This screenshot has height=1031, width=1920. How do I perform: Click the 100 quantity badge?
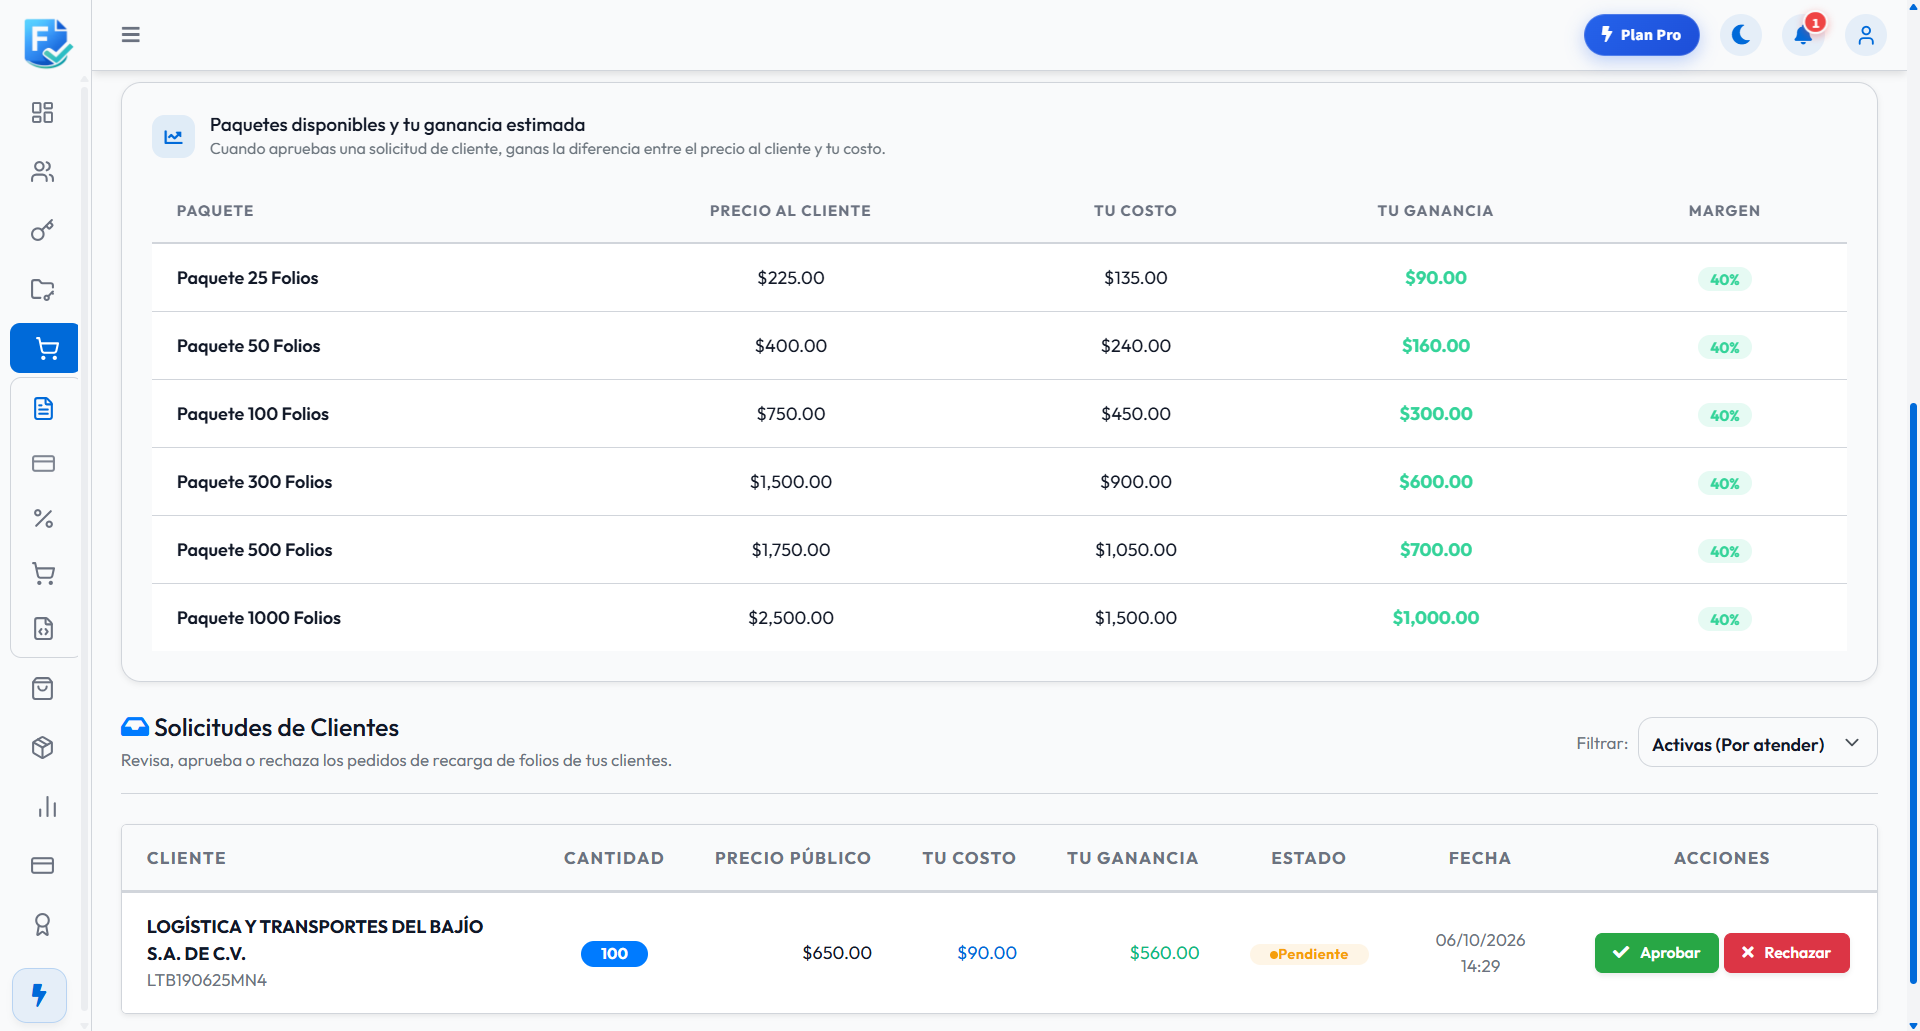coord(614,954)
